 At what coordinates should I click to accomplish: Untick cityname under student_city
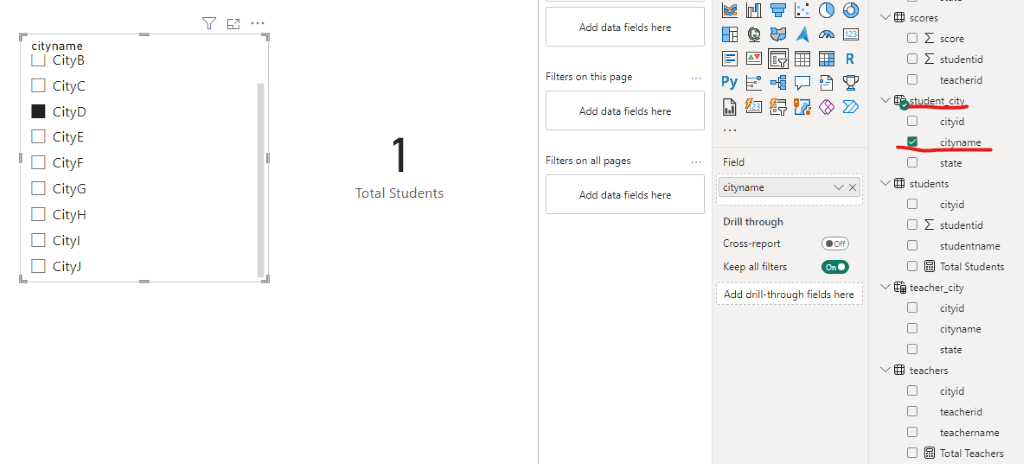[912, 142]
